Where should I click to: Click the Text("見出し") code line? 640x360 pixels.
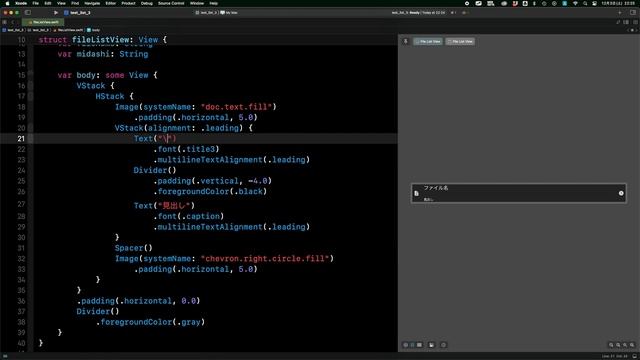coord(164,206)
